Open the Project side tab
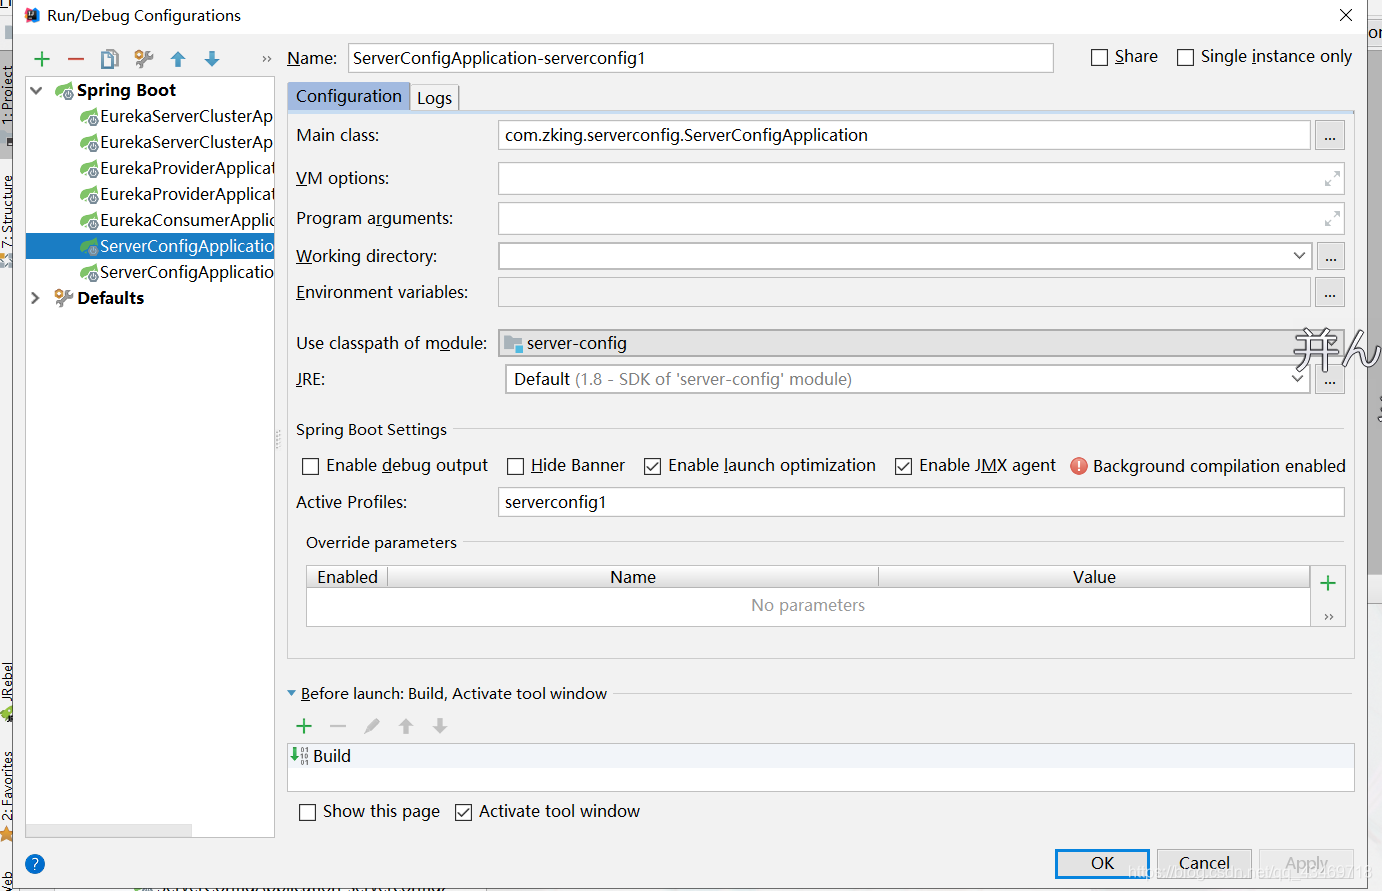Image resolution: width=1382 pixels, height=891 pixels. [x=7, y=95]
